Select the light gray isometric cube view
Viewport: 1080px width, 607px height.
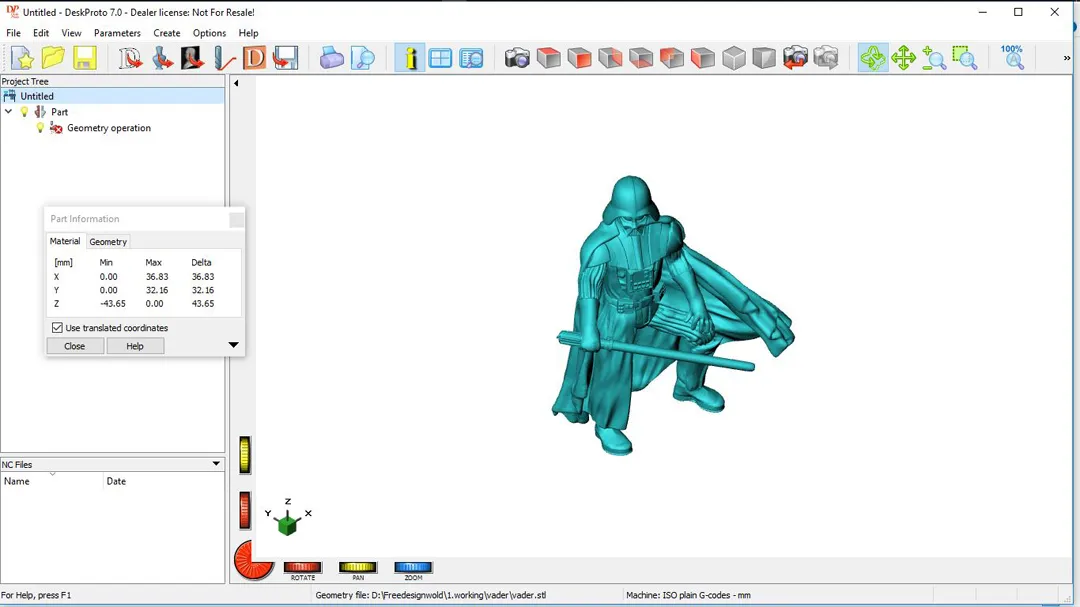click(734, 58)
